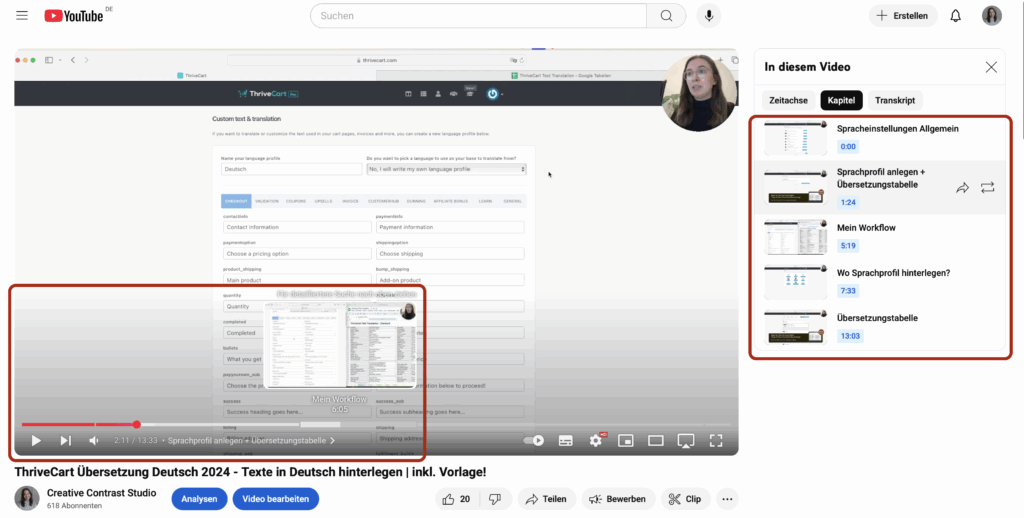Click the search magnifier button
Screen dimensions: 1024x518
(x=666, y=16)
